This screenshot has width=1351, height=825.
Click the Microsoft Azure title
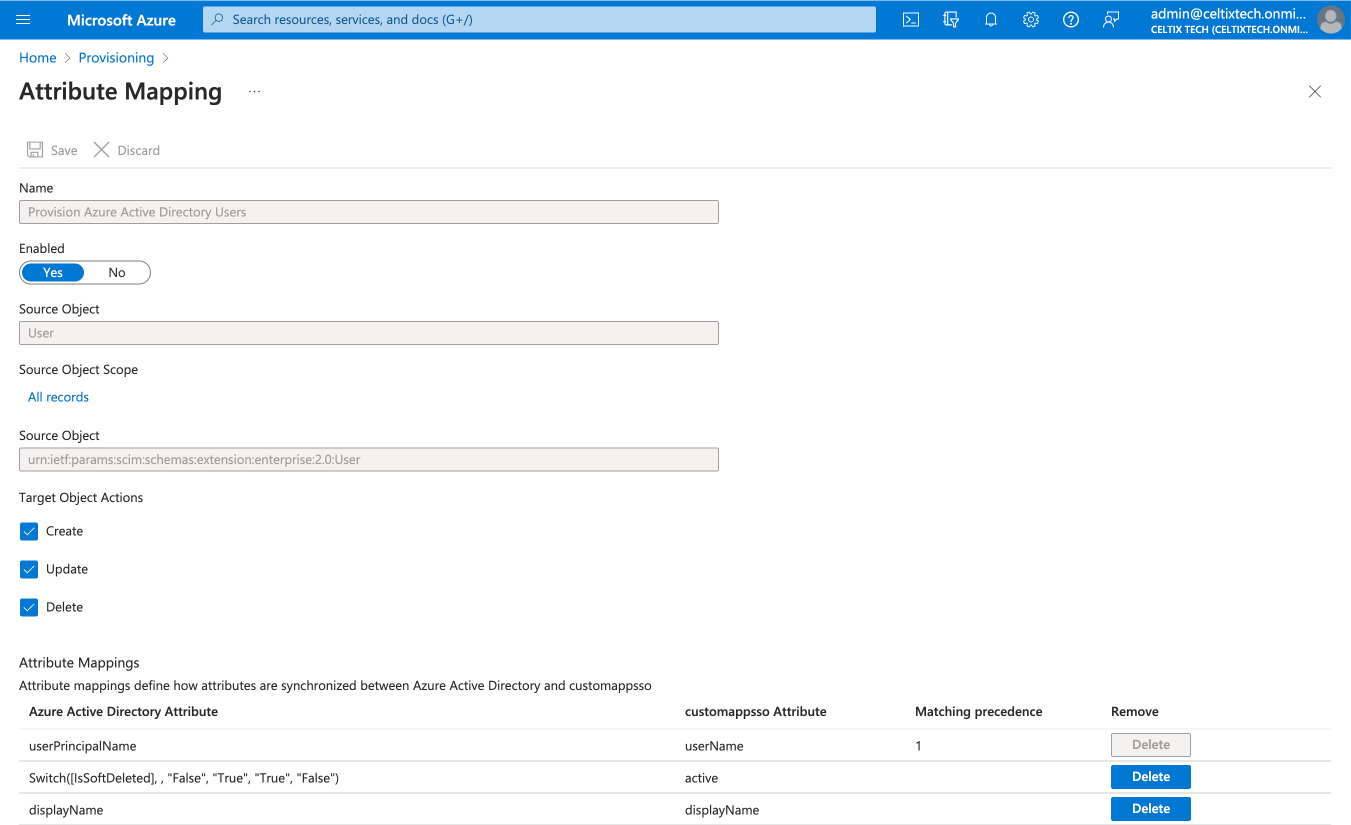coord(121,20)
